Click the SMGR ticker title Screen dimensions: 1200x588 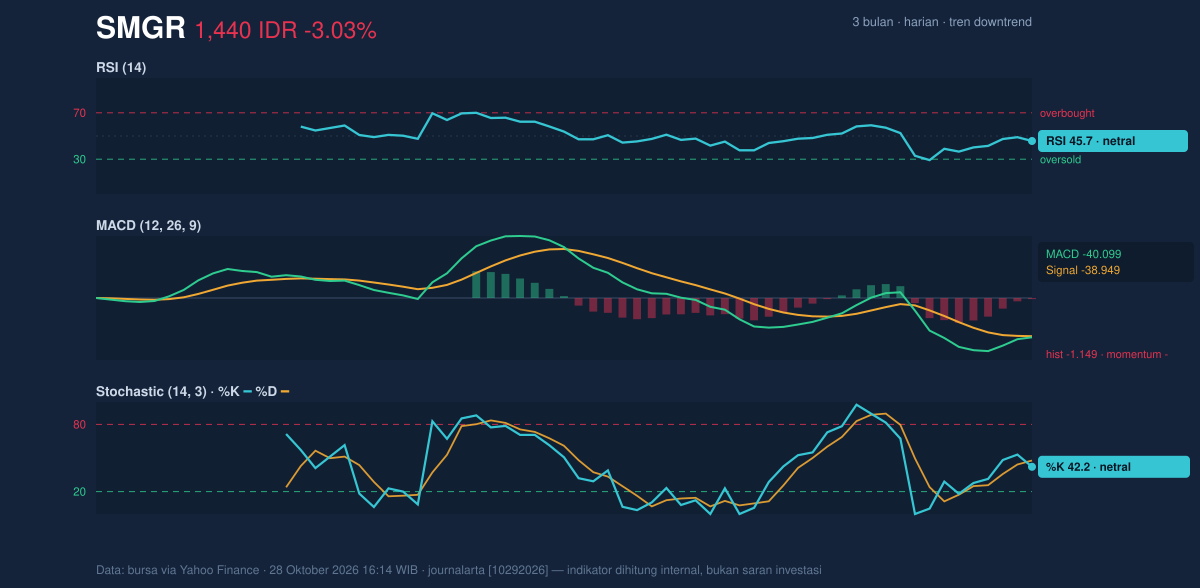tap(141, 29)
